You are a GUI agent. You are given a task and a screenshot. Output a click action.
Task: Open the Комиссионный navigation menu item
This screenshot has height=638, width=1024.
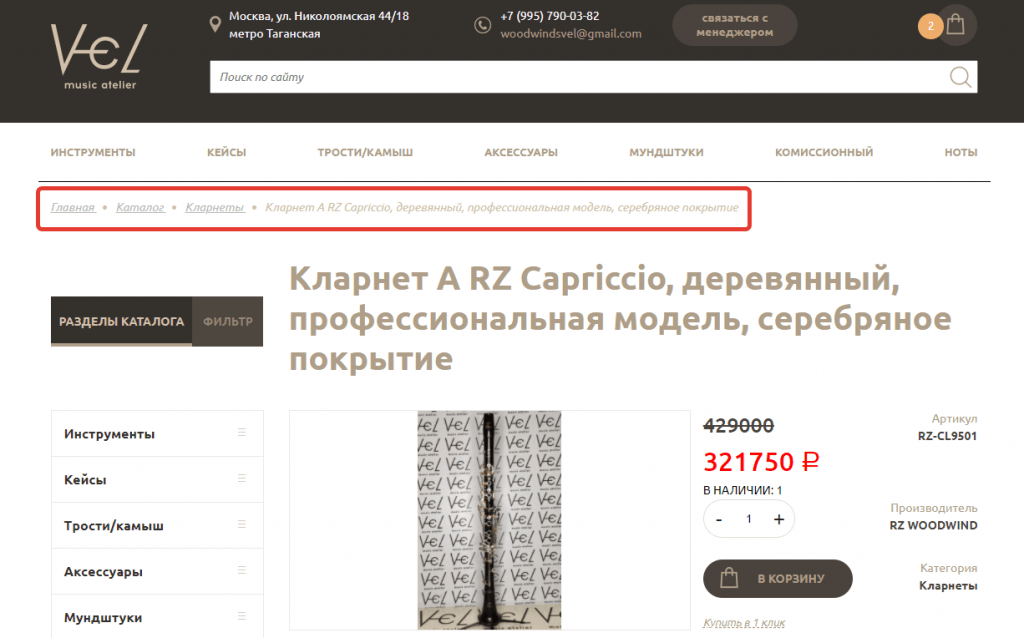tap(824, 152)
